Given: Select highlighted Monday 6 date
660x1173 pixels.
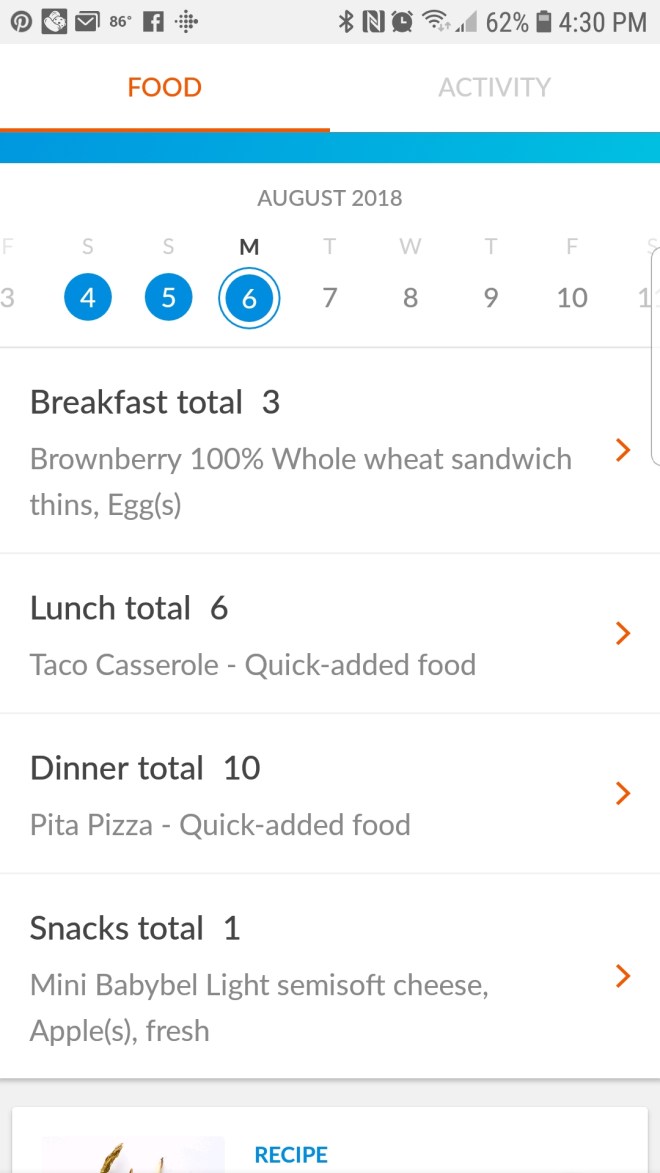Looking at the screenshot, I should coord(249,297).
